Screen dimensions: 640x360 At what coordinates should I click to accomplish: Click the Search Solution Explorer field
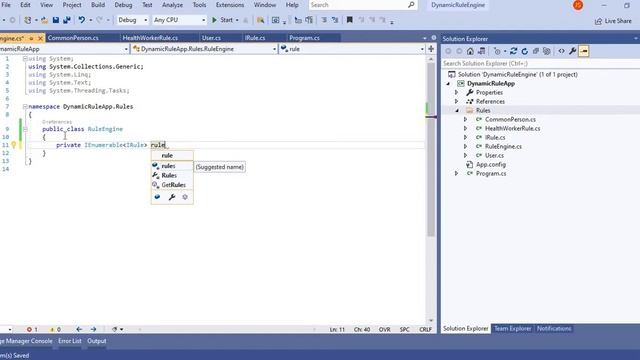(540, 64)
